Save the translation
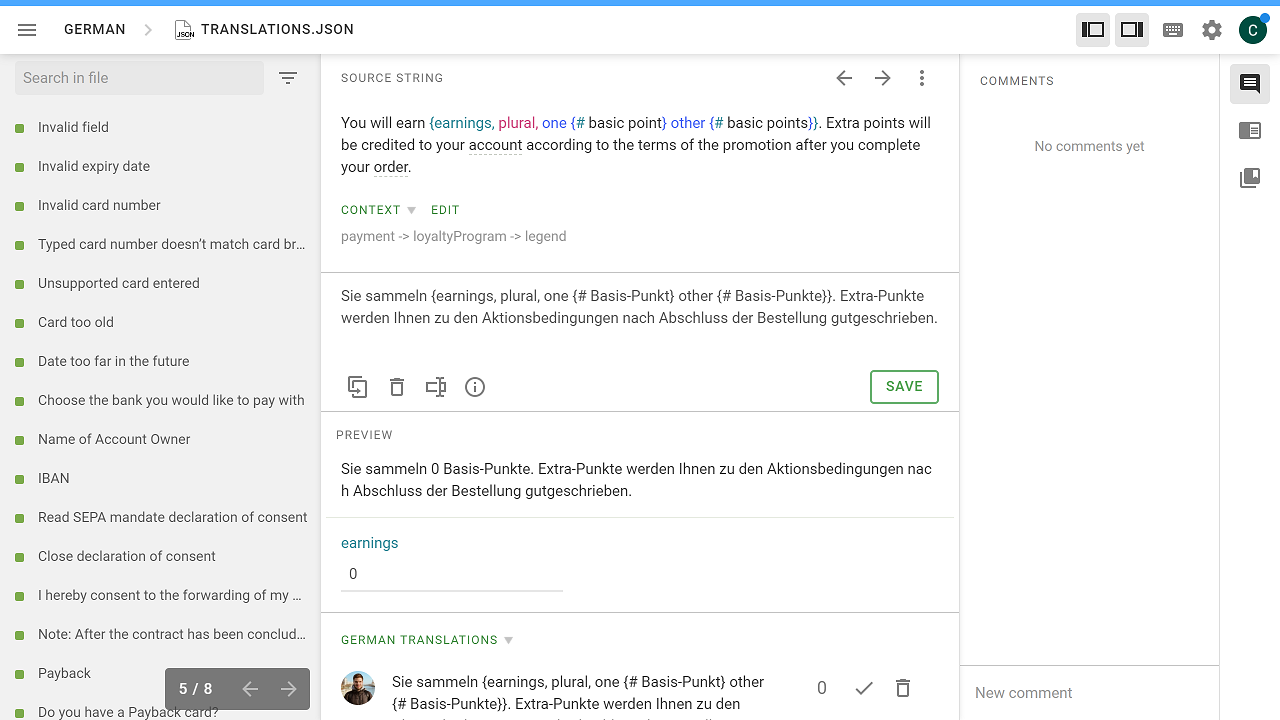The image size is (1280, 720). (x=904, y=387)
